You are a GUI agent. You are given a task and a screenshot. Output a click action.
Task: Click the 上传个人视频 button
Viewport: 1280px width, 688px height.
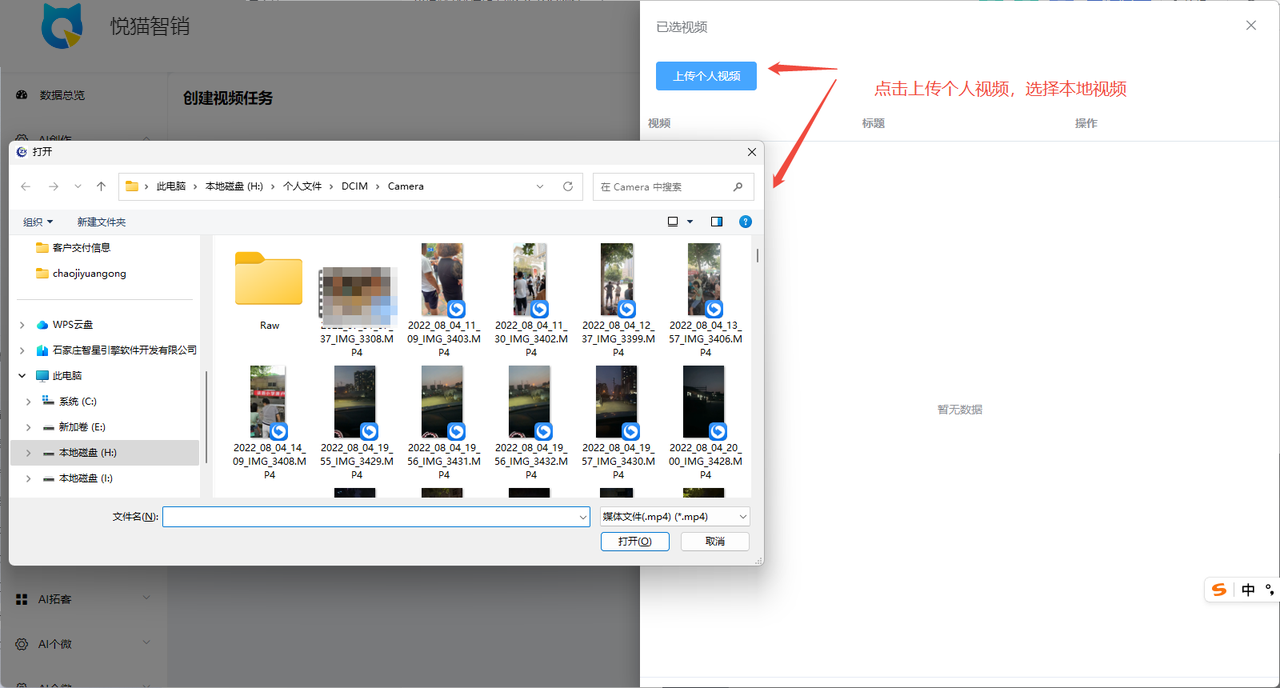(706, 76)
